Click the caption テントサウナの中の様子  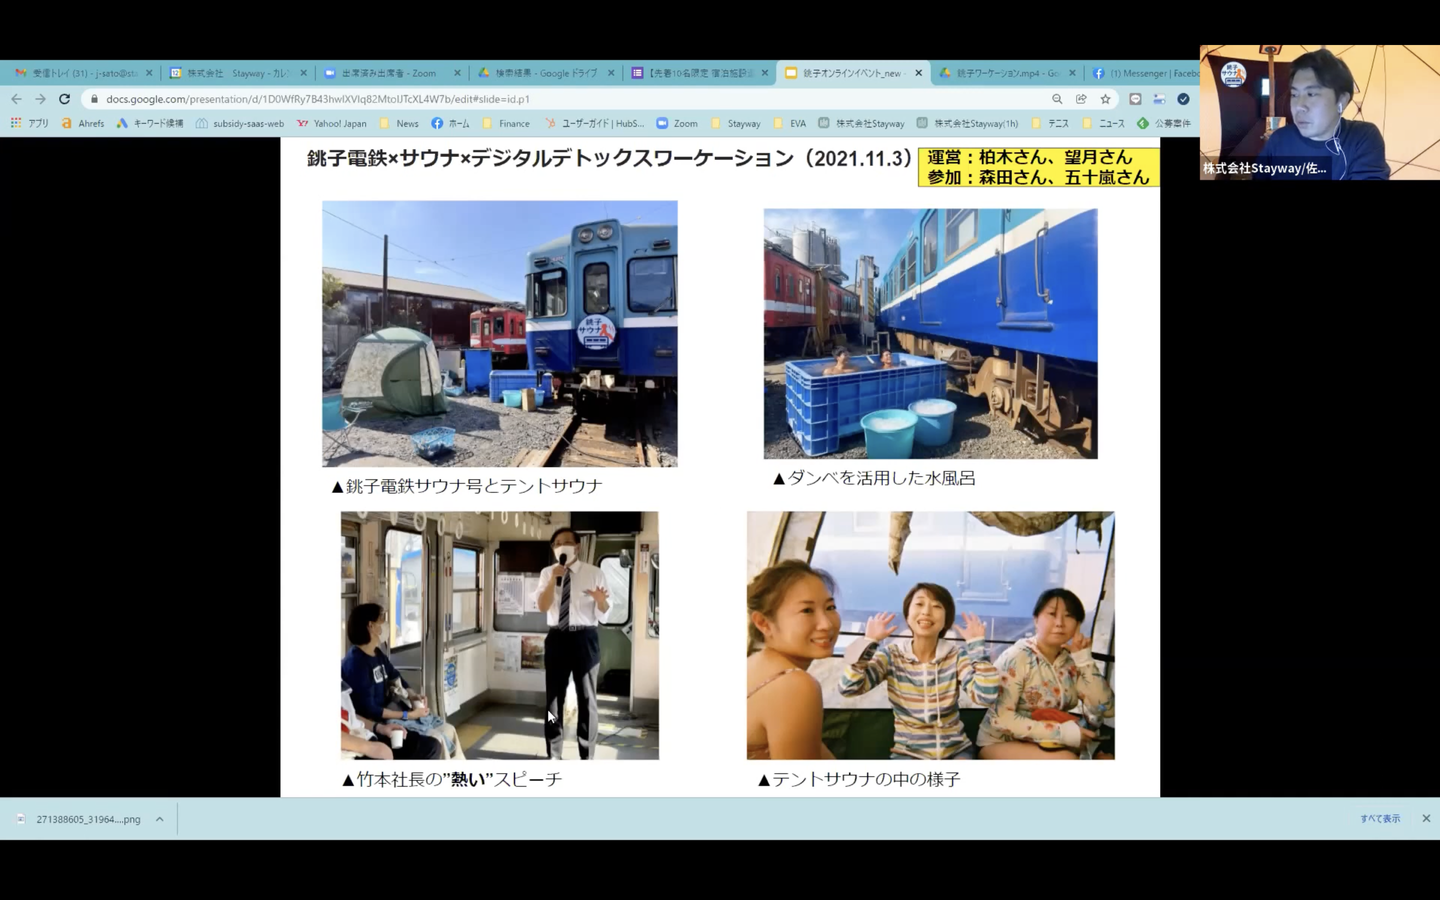point(859,779)
